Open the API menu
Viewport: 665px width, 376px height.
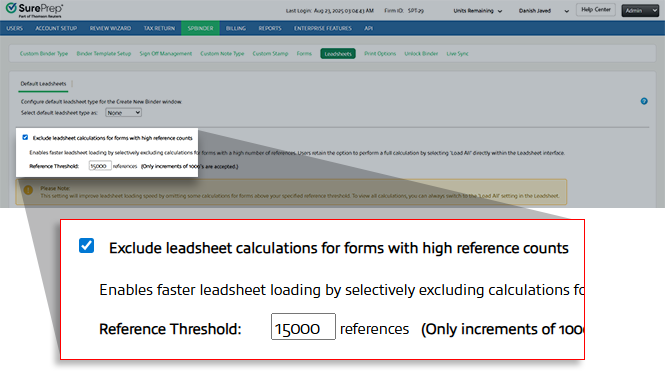[x=369, y=28]
